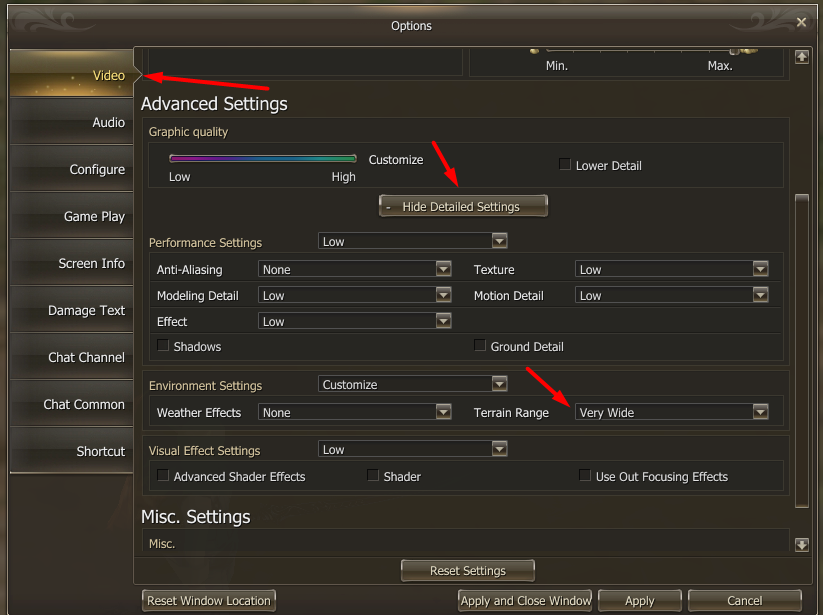Click the Apply button
823x615 pixels.
639,600
